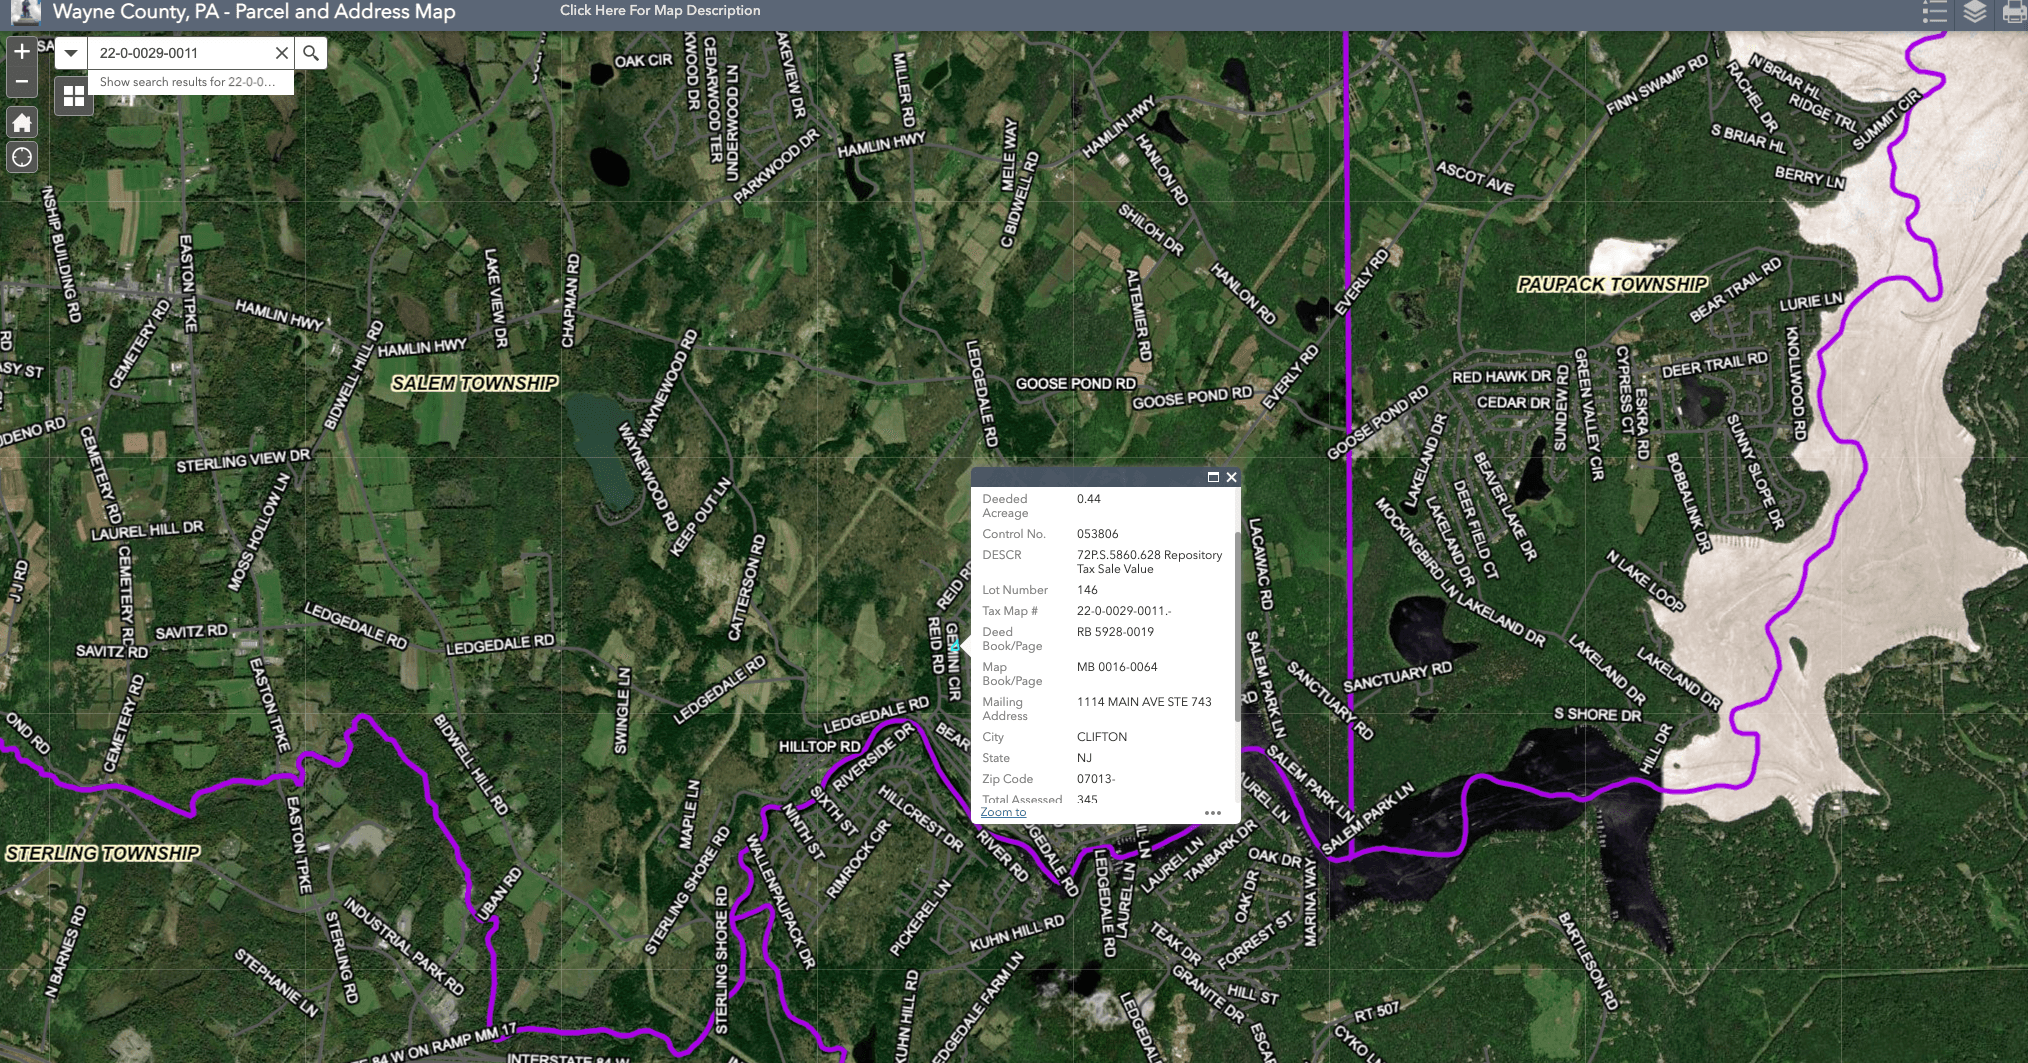
Task: Click Deeded Acreage value 0.44
Action: (x=1089, y=499)
